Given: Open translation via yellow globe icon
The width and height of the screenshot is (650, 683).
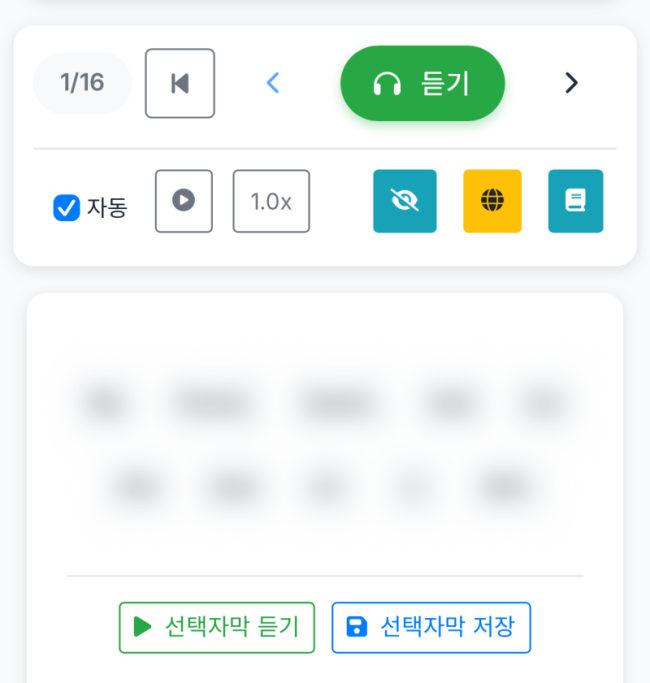Looking at the screenshot, I should pyautogui.click(x=492, y=201).
